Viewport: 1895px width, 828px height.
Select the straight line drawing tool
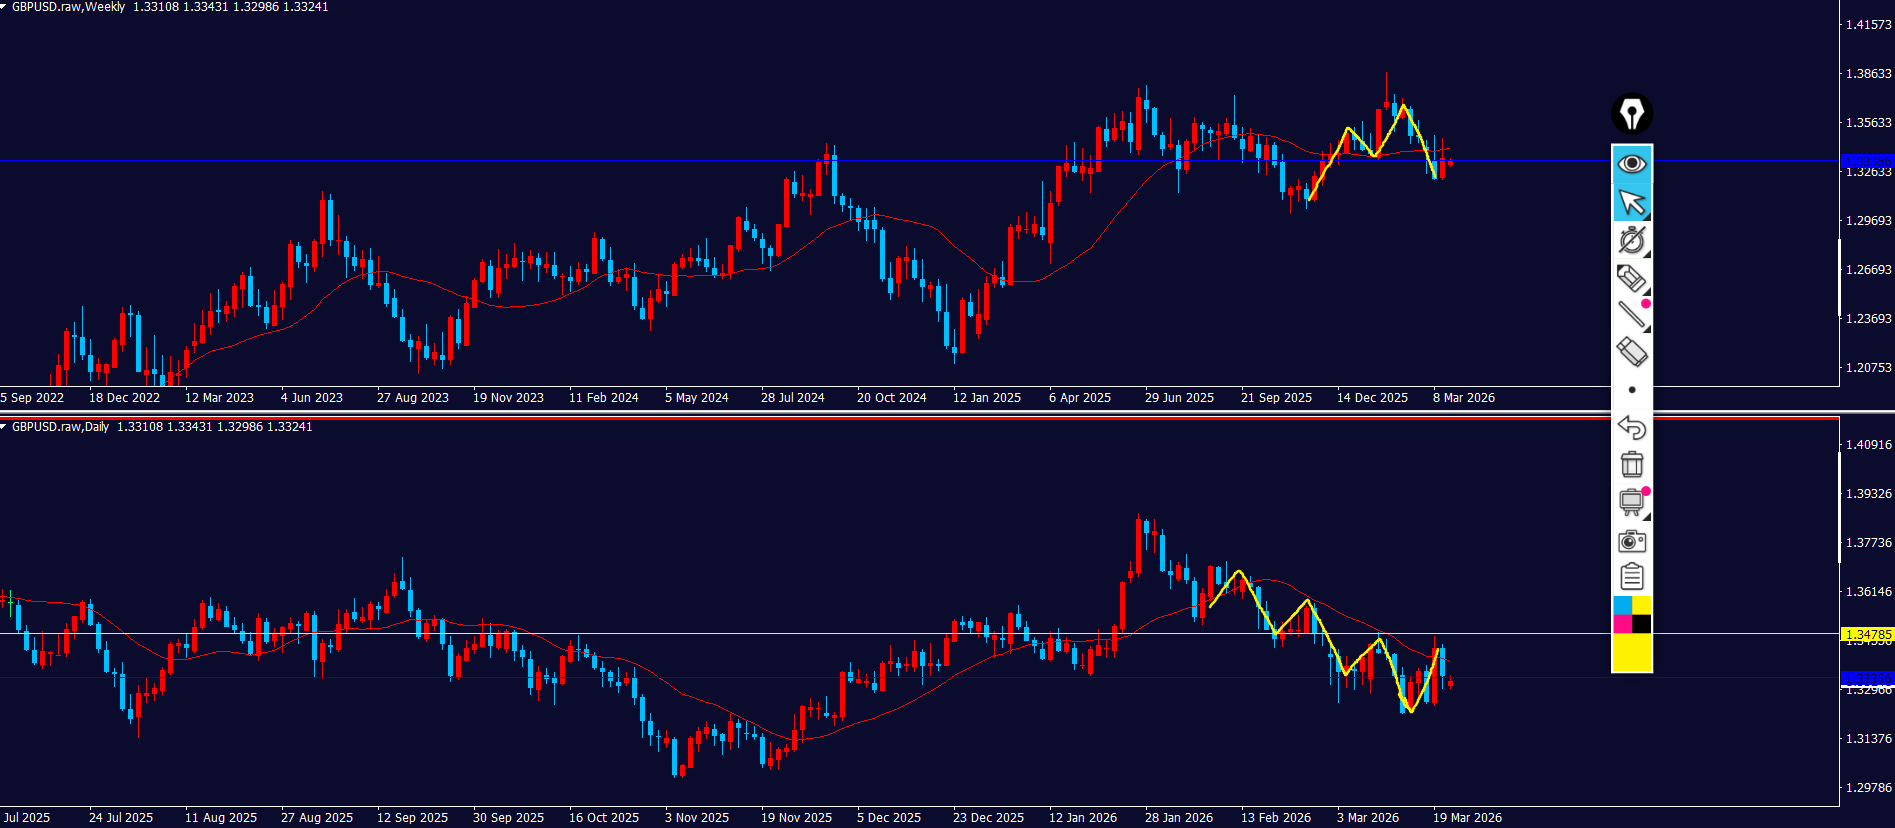coord(1631,315)
